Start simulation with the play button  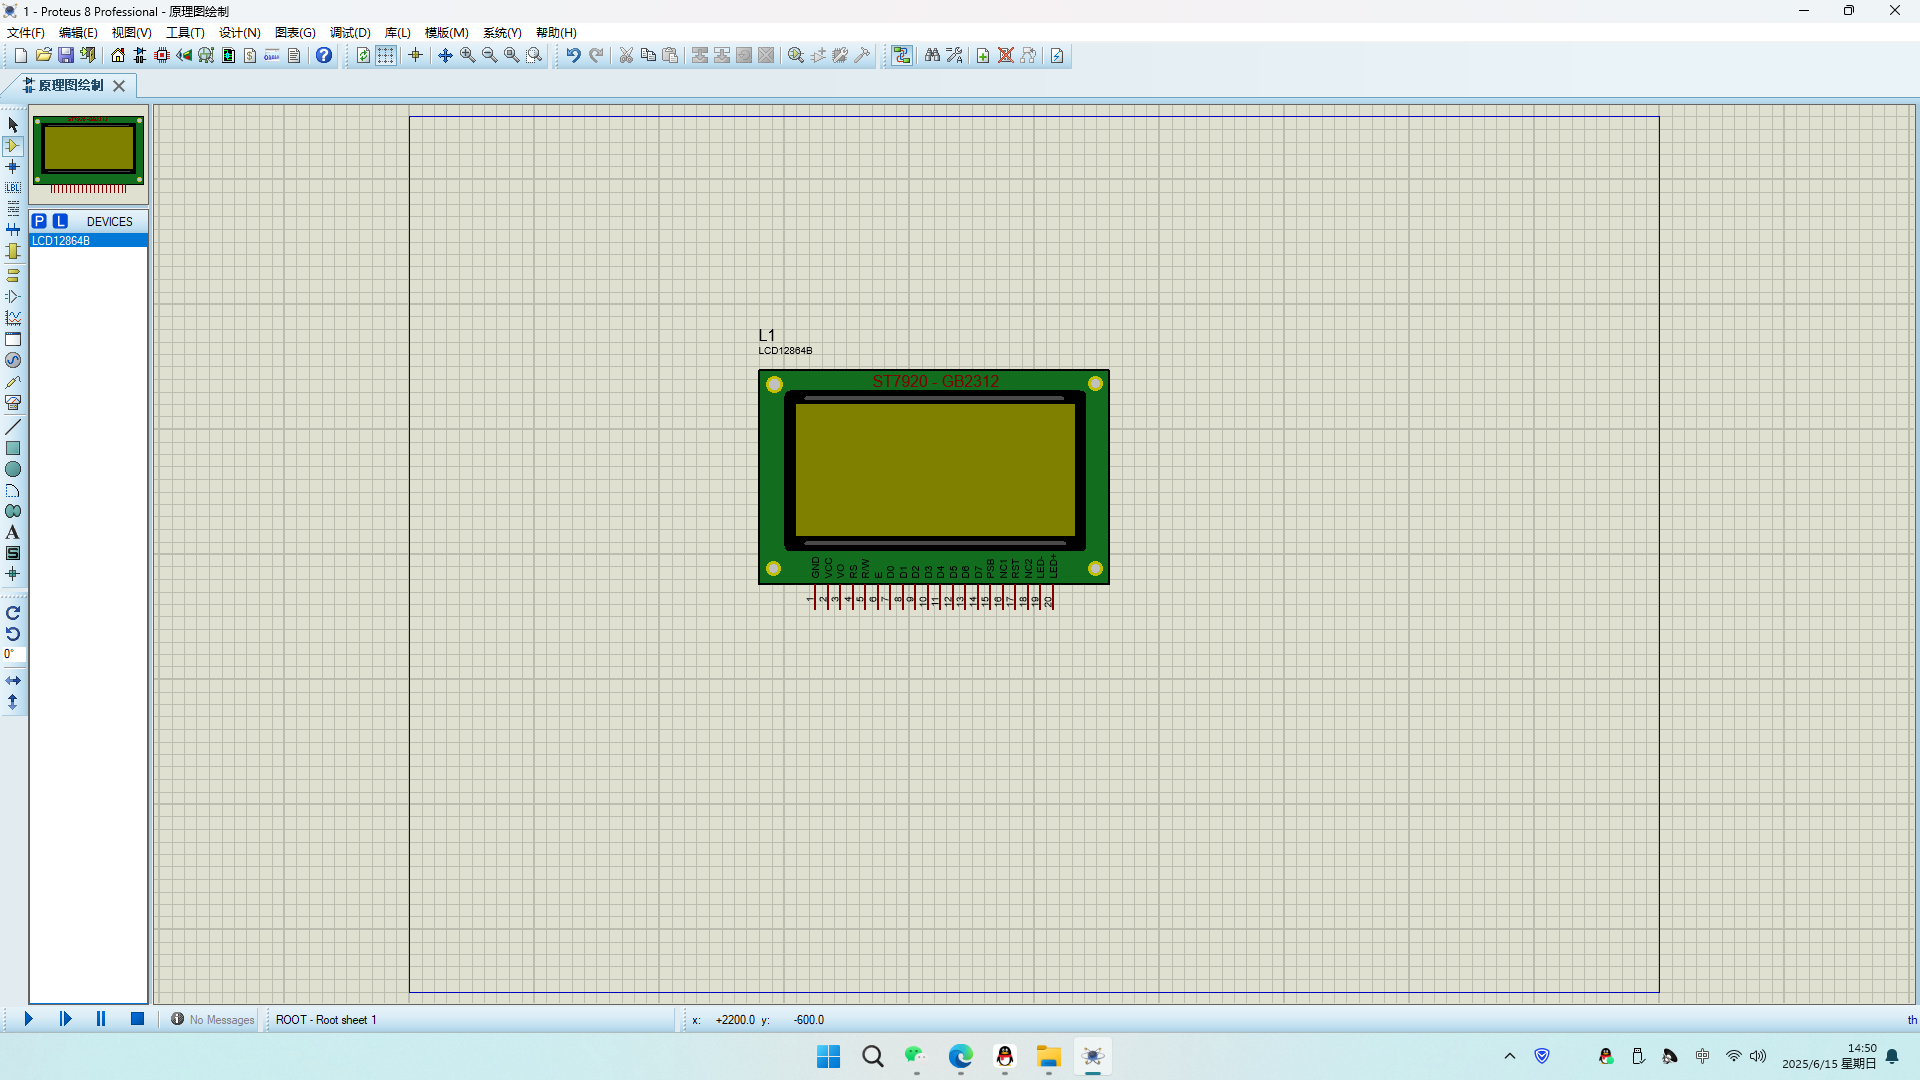click(x=28, y=1019)
